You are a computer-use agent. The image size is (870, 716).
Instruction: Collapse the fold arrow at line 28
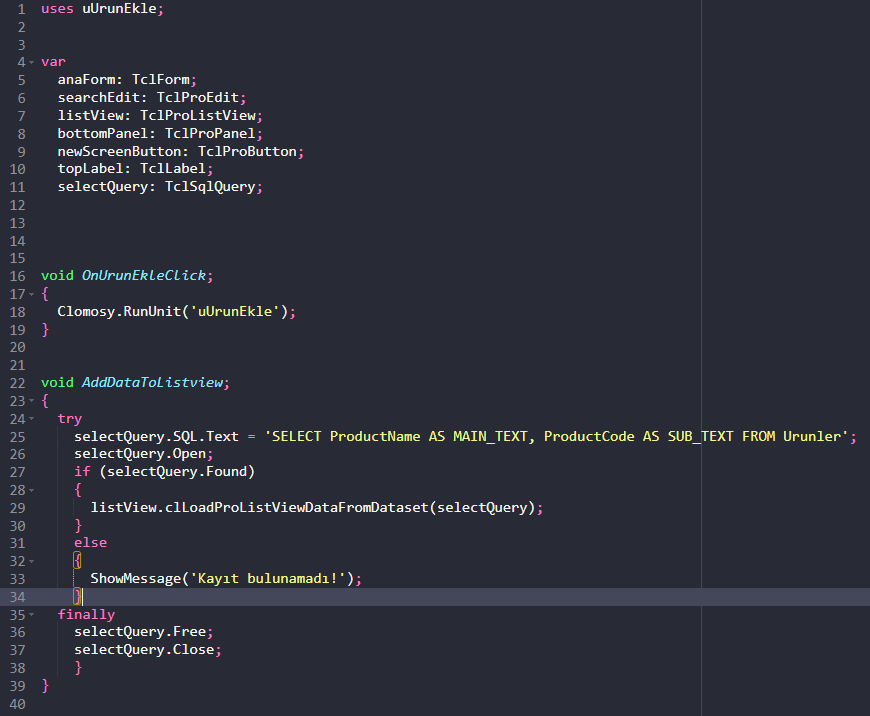[x=32, y=490]
